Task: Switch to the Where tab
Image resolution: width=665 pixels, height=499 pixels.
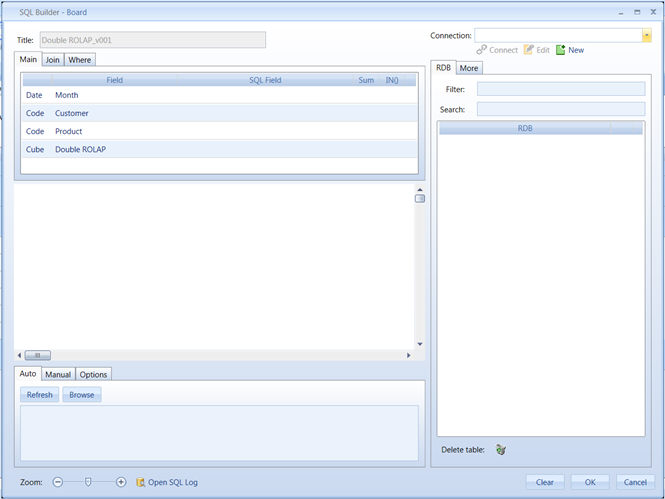Action: click(80, 60)
